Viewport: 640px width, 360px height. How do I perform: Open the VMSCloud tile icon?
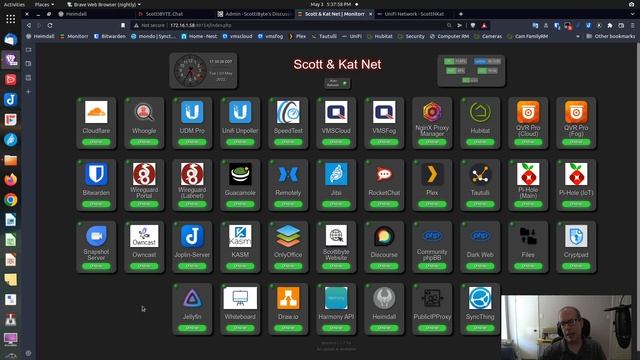click(336, 112)
